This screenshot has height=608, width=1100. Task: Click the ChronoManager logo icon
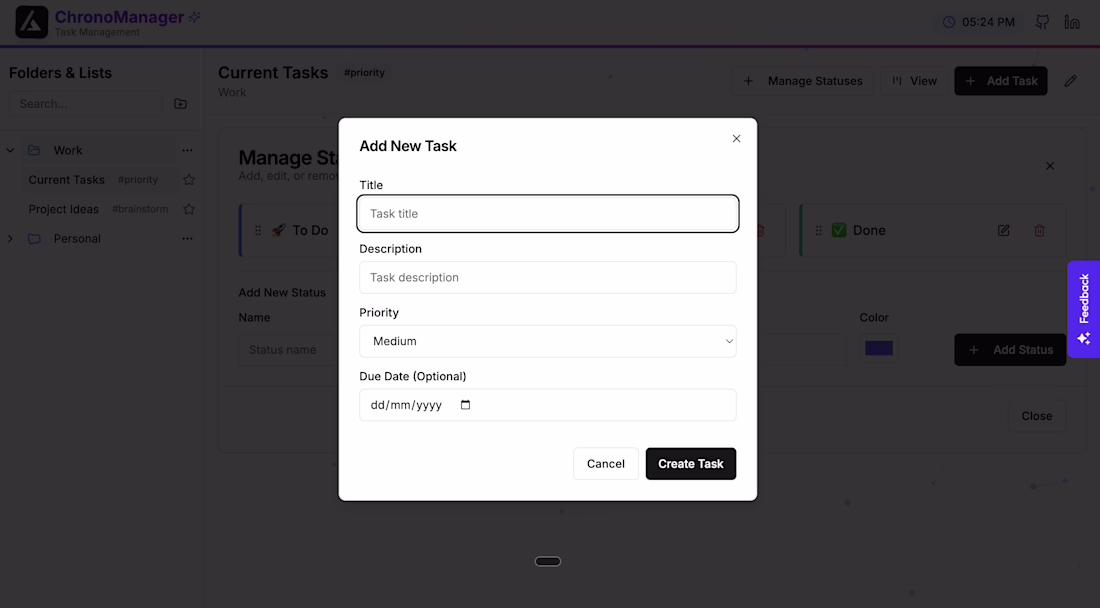(x=32, y=22)
